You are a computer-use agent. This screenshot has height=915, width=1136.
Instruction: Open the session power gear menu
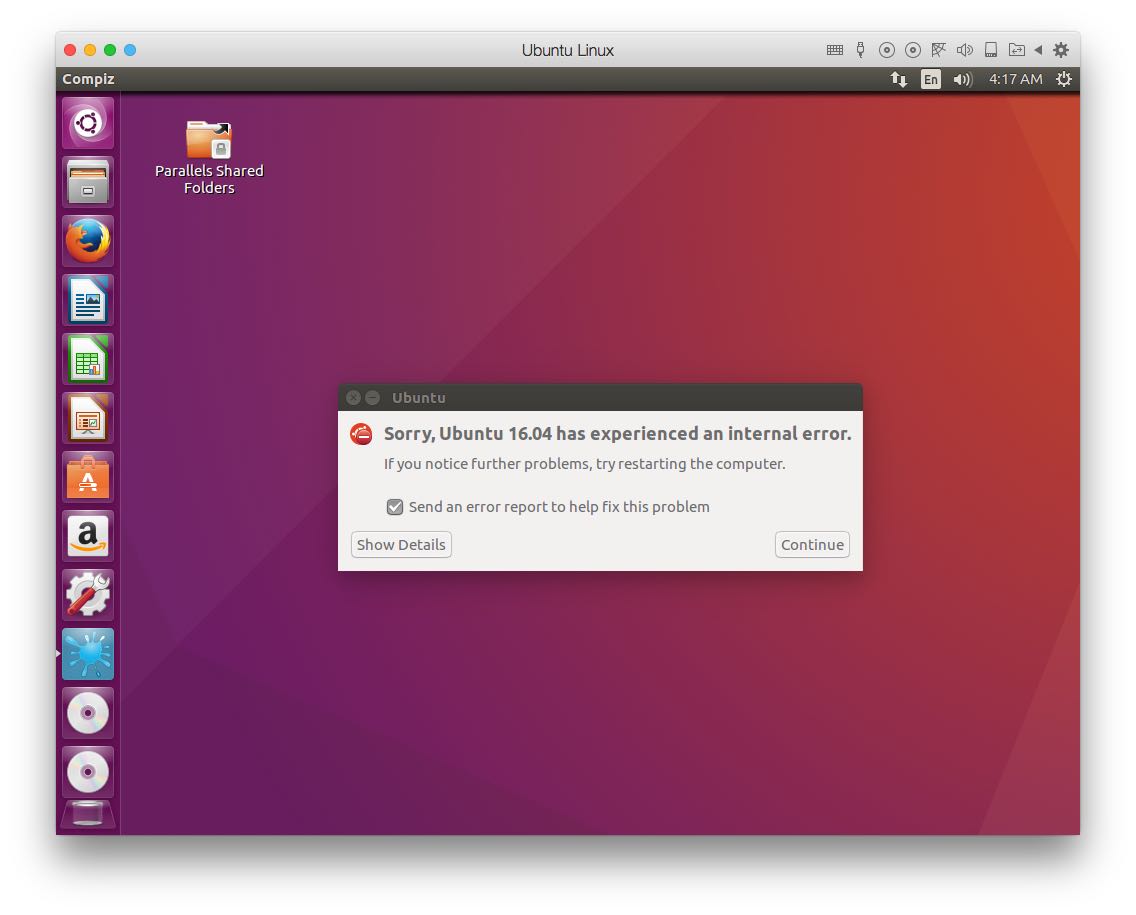click(1064, 79)
